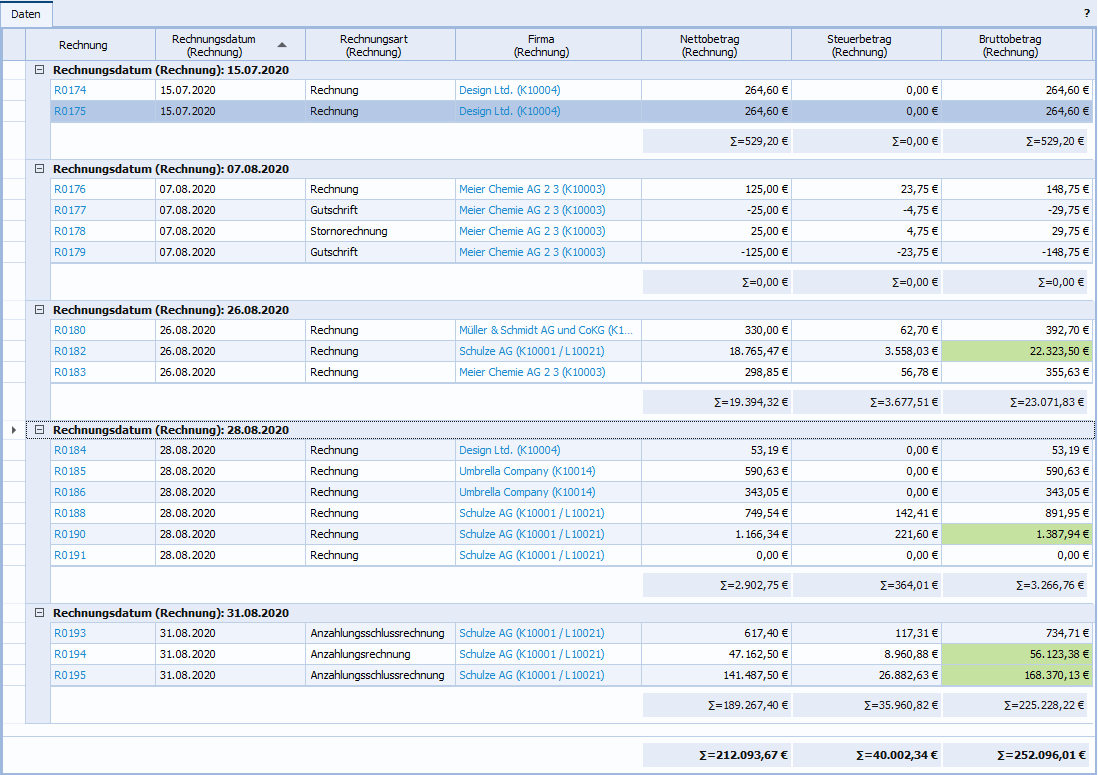The image size is (1098, 775).
Task: Collapse the 28.08.2020 invoice date group
Action: (x=40, y=430)
